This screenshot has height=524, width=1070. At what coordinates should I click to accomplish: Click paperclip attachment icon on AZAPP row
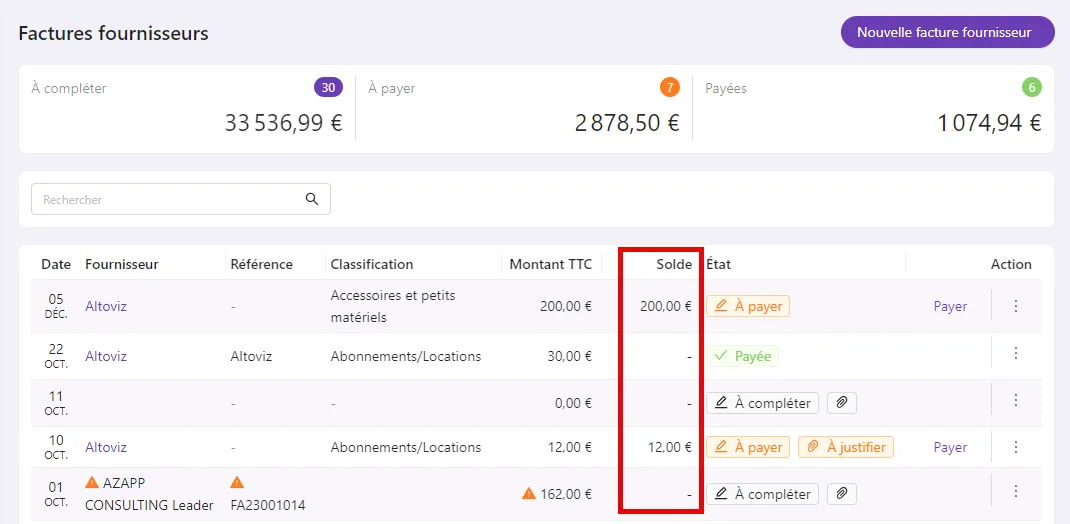[x=841, y=494]
